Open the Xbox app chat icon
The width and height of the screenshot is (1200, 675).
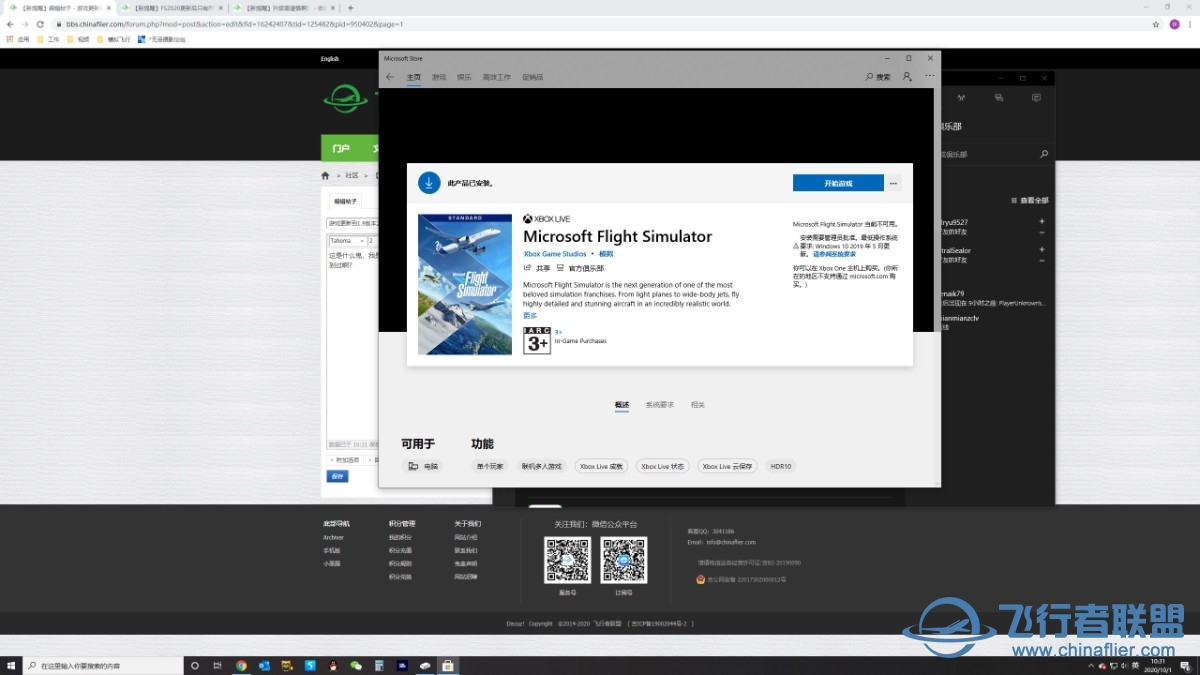998,98
